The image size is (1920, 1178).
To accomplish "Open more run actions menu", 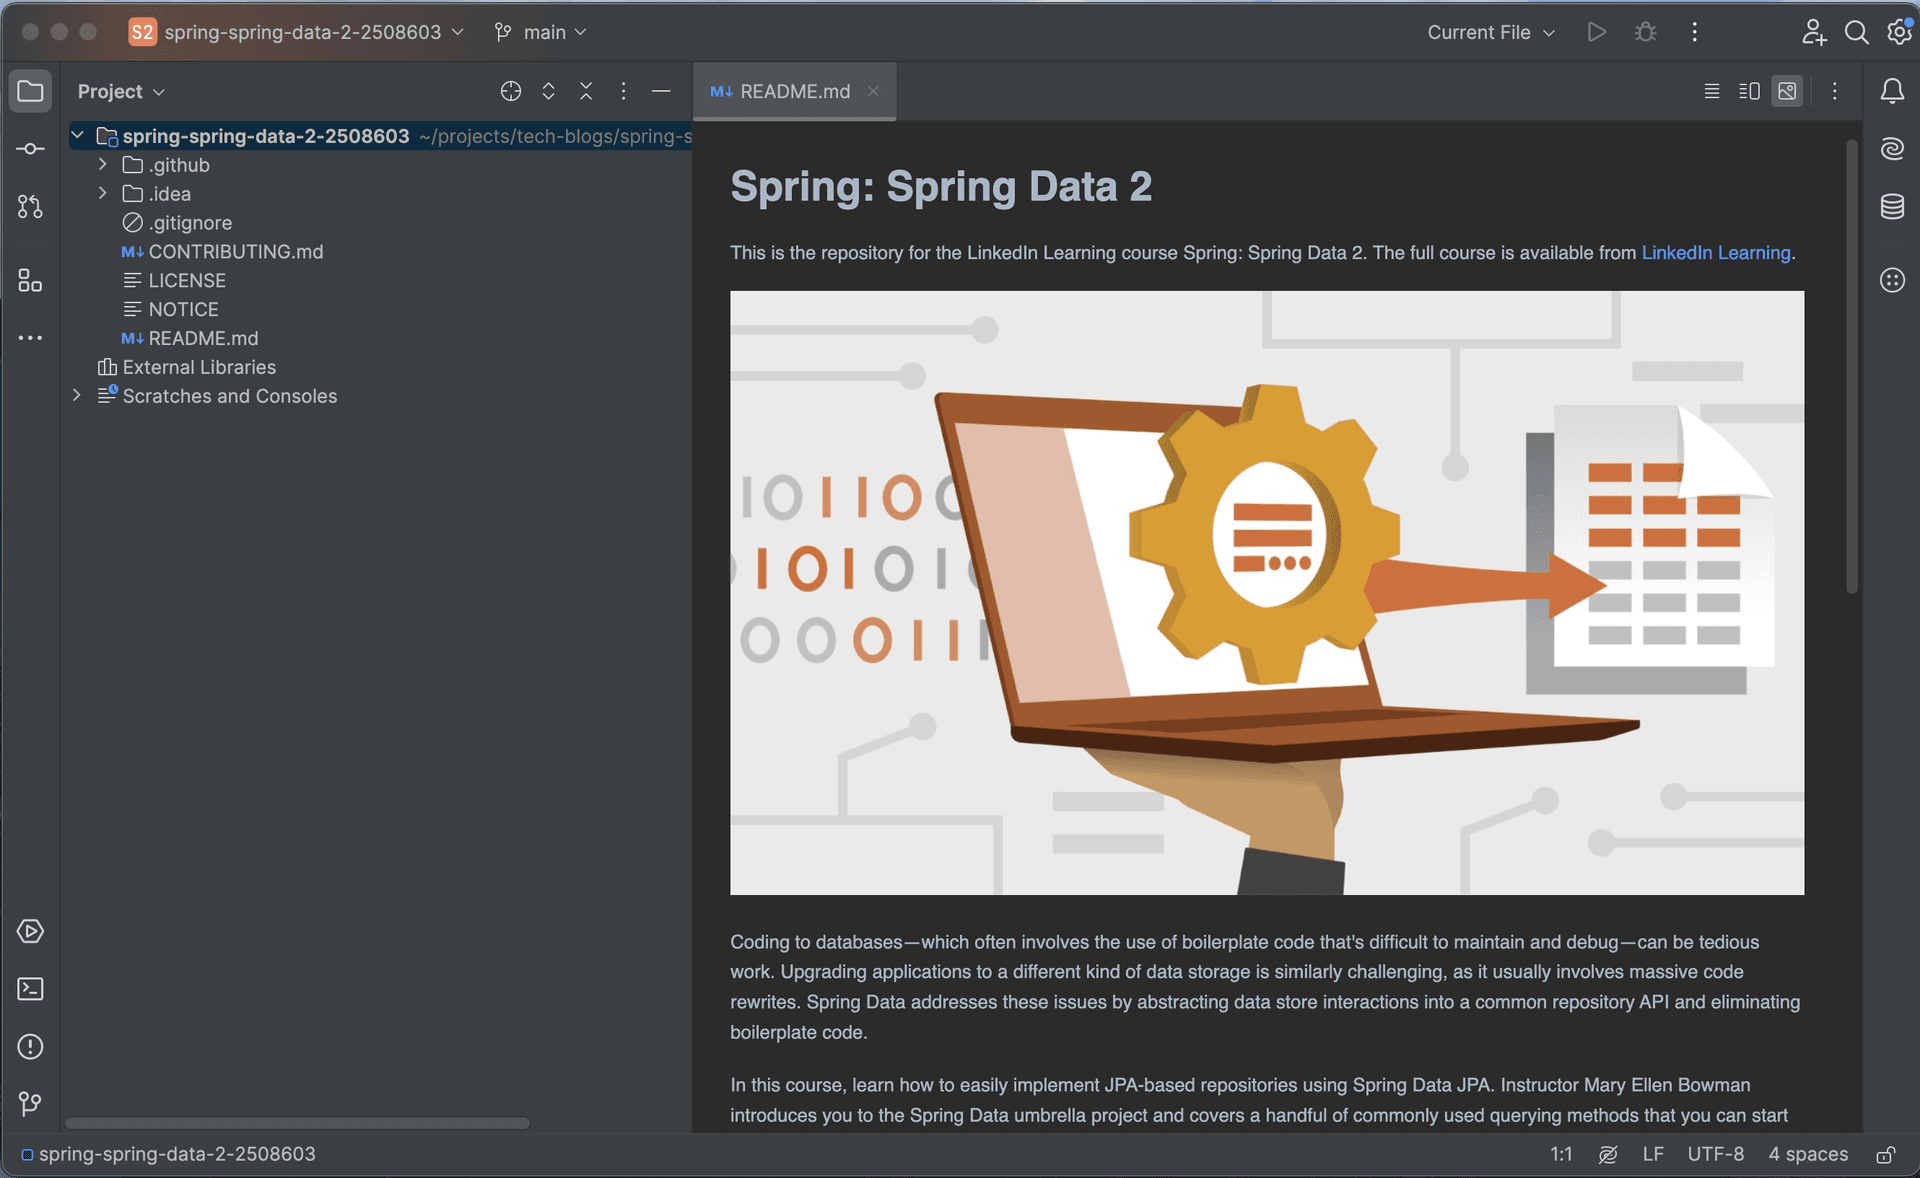I will pos(1694,32).
